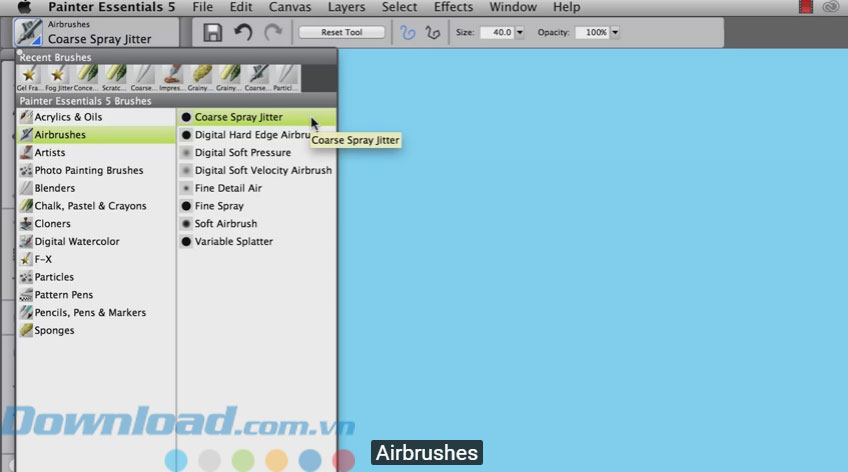Open the Painter Essentials 5 application menu

tap(111, 7)
